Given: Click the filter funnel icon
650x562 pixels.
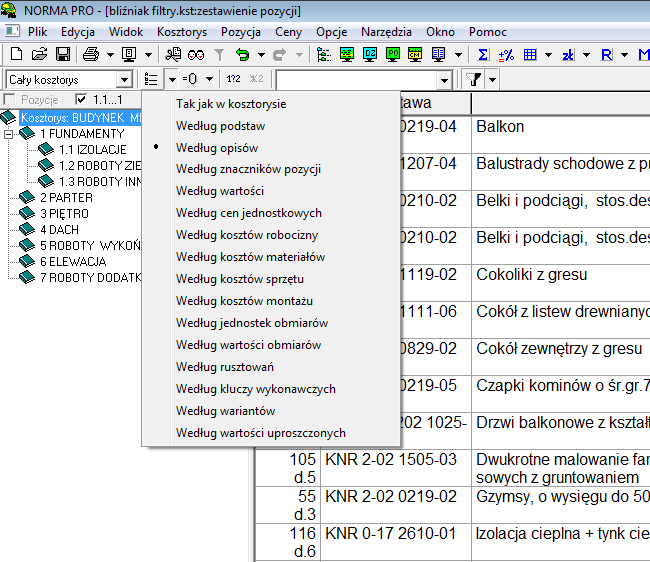Looking at the screenshot, I should tap(475, 79).
